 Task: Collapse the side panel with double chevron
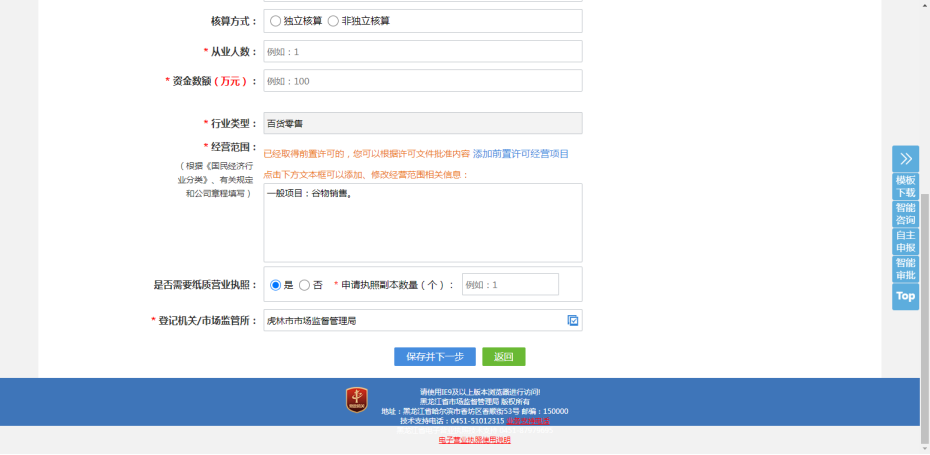pyautogui.click(x=905, y=158)
